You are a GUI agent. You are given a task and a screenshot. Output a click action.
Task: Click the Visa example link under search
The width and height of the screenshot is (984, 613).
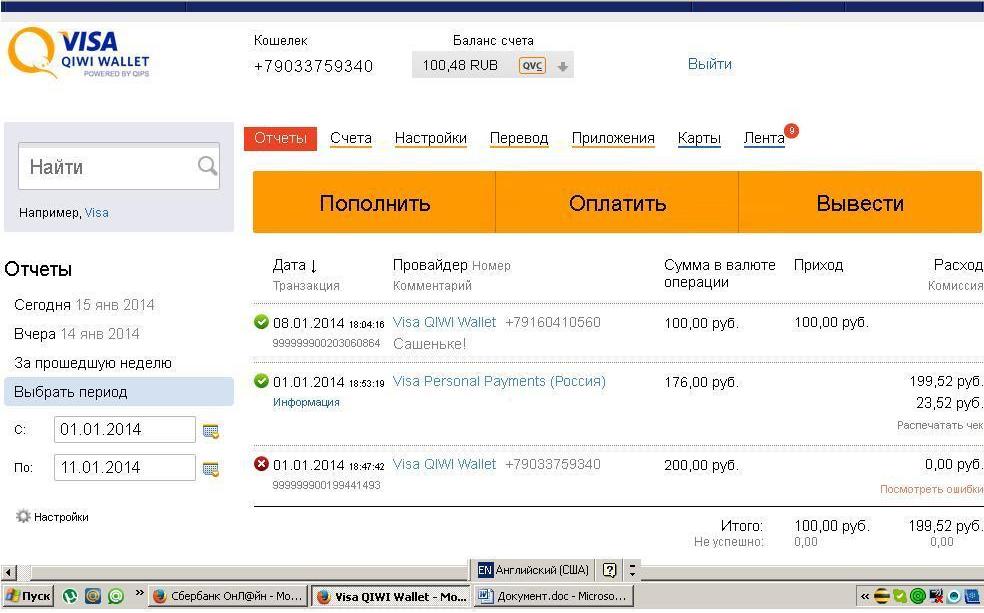click(x=97, y=213)
